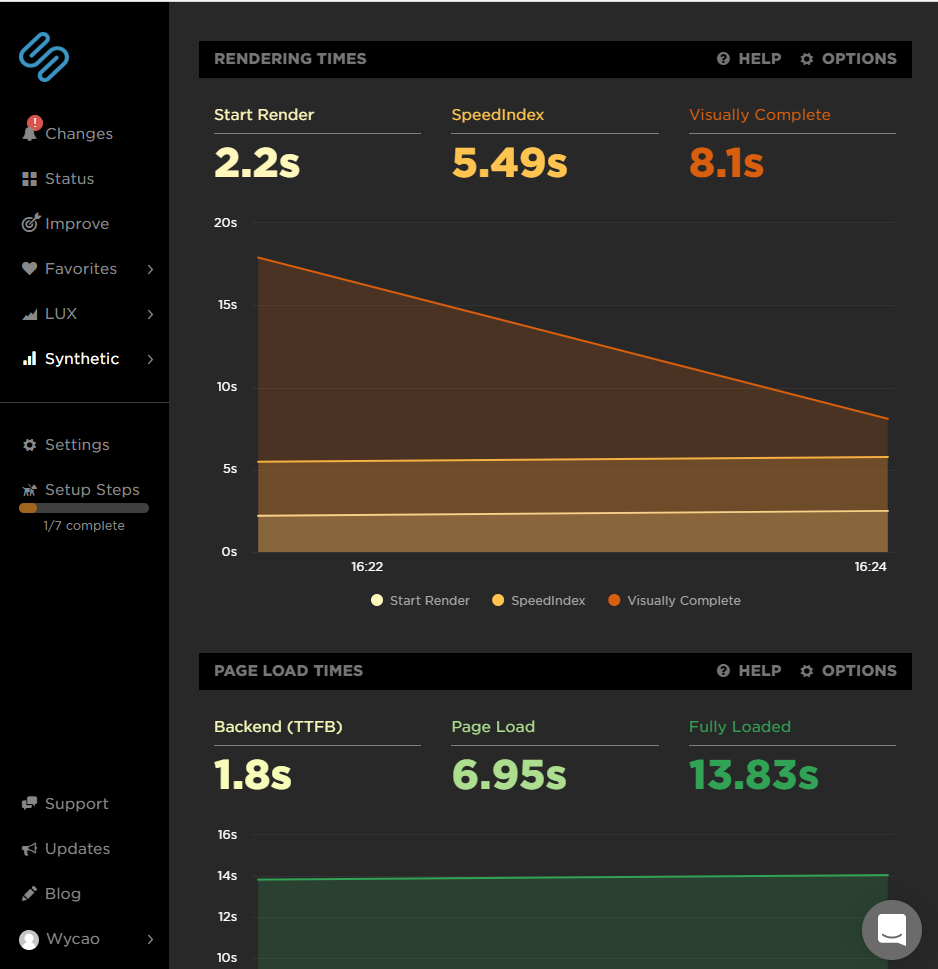This screenshot has height=969, width=938.
Task: Open Options for Page Load Times
Action: [x=848, y=671]
